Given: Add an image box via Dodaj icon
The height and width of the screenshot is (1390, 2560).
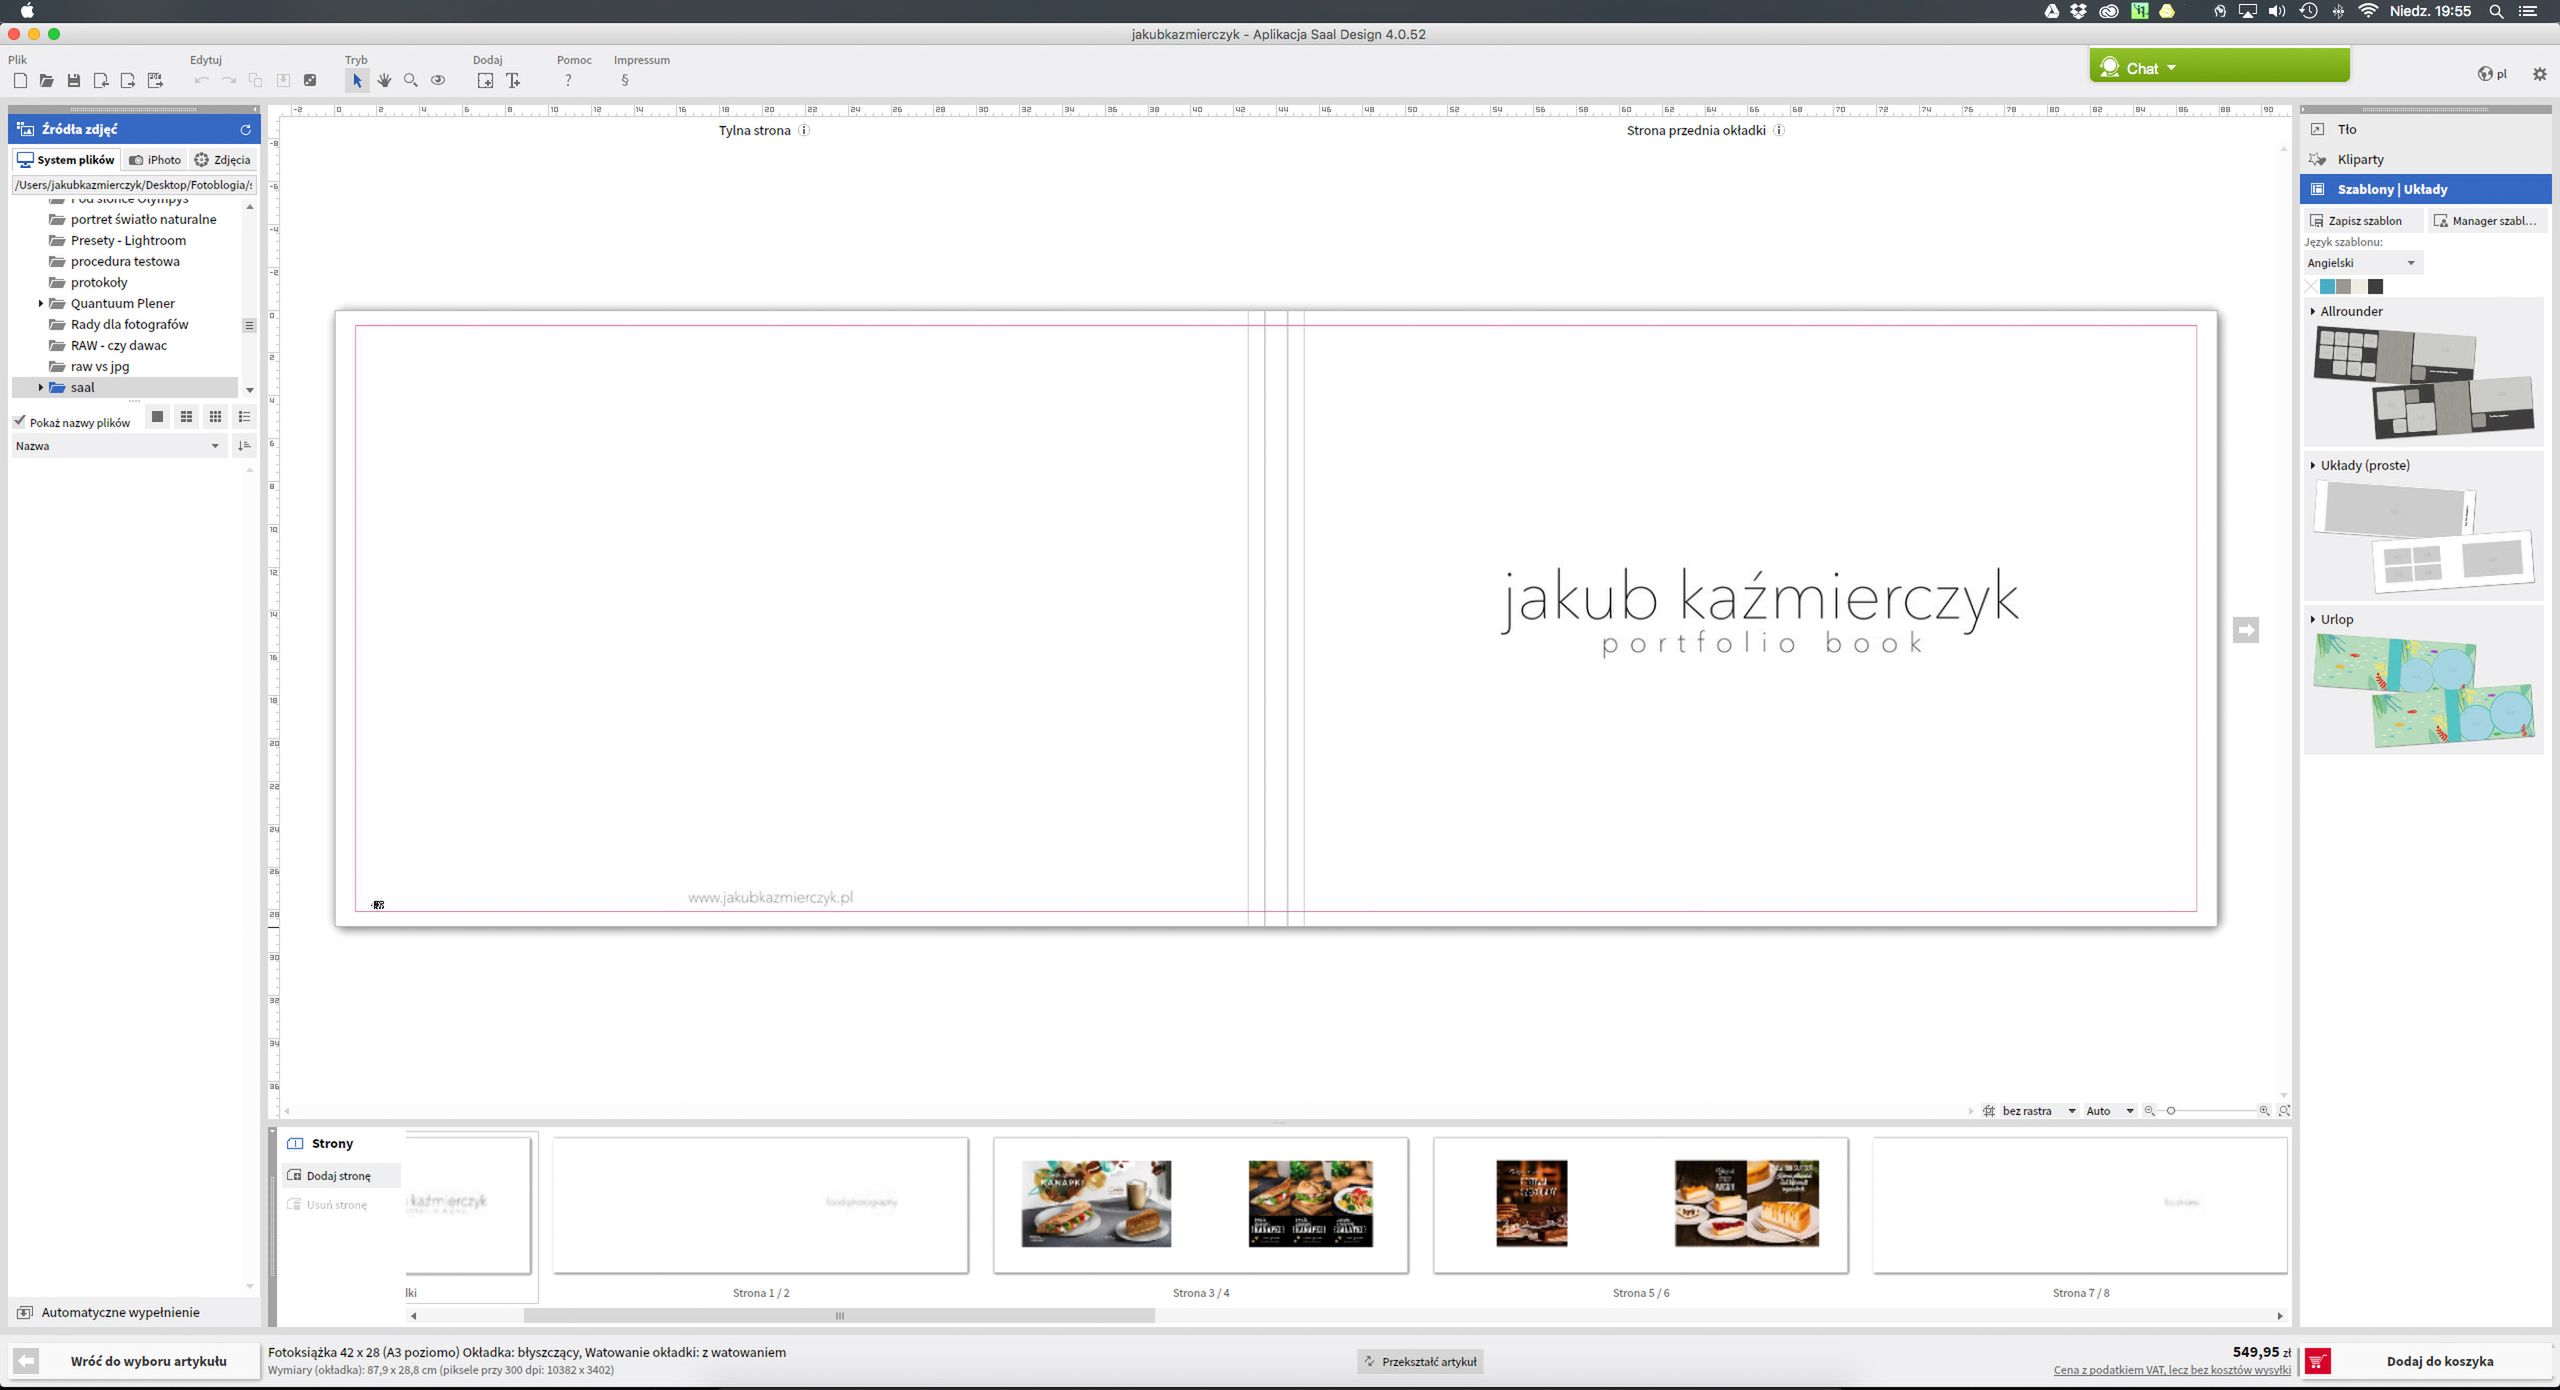Looking at the screenshot, I should [485, 81].
